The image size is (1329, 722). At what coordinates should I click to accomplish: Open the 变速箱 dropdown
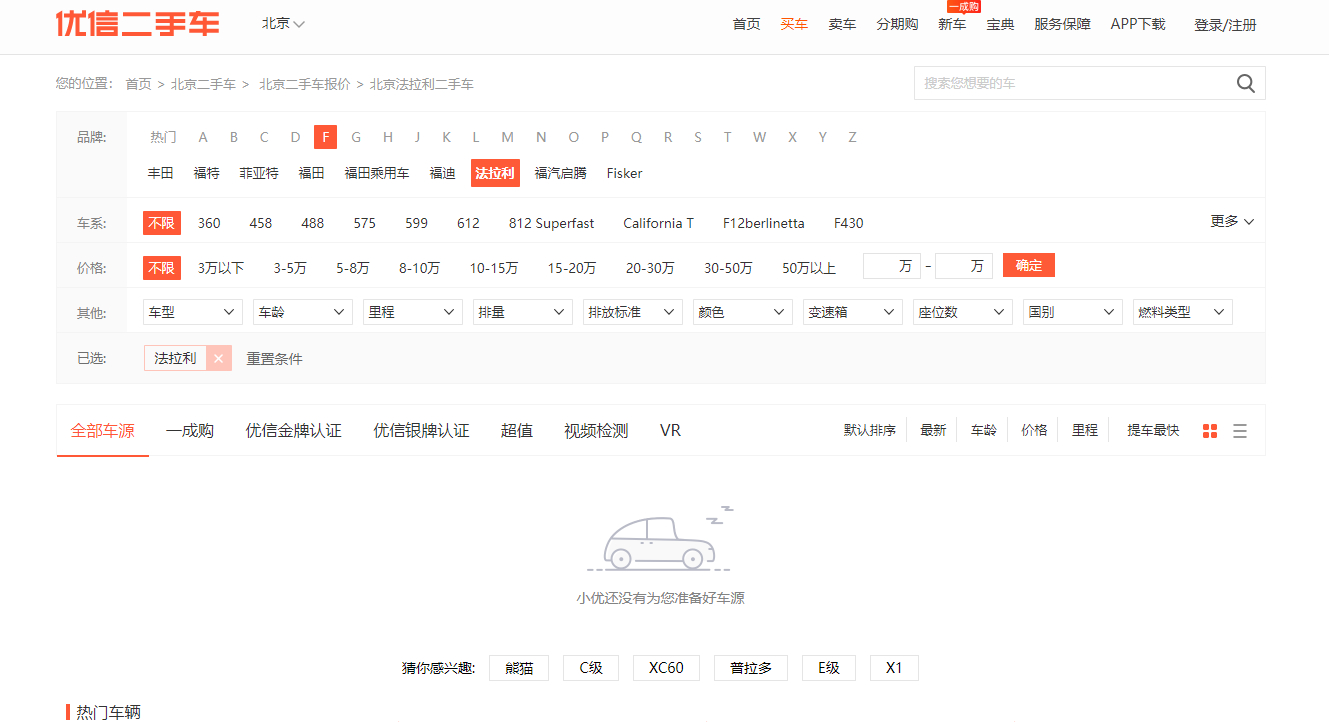853,312
